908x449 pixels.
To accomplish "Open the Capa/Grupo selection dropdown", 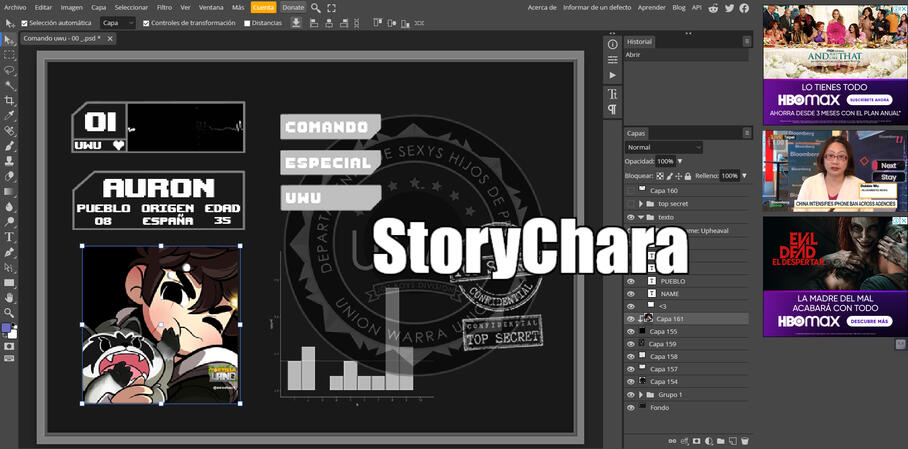I will [119, 23].
